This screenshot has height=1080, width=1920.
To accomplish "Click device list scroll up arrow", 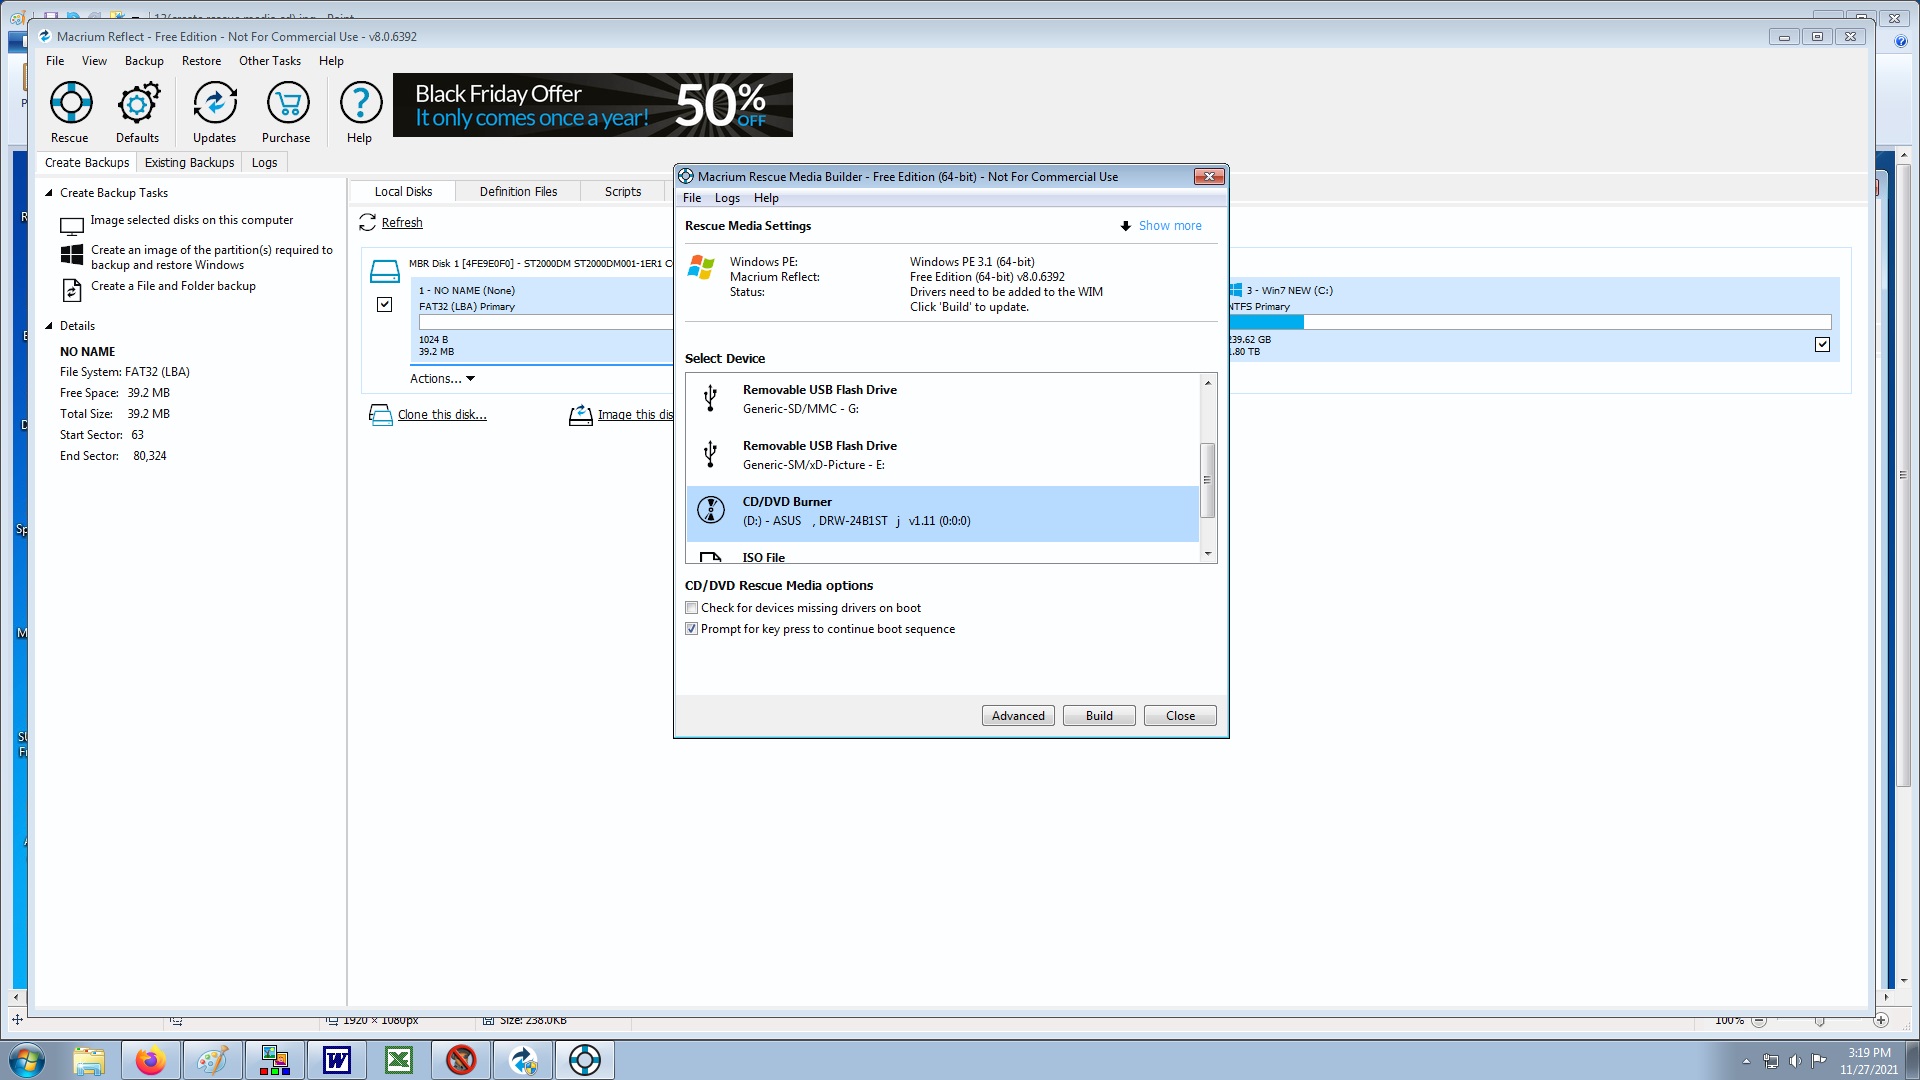I will tap(1208, 383).
